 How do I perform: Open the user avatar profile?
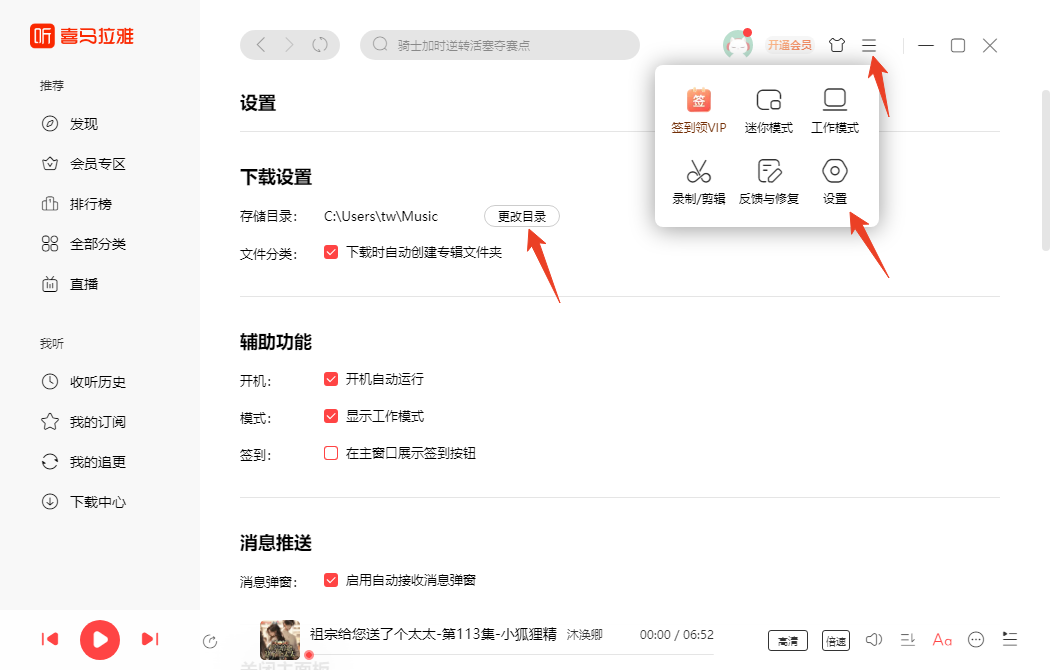[737, 45]
